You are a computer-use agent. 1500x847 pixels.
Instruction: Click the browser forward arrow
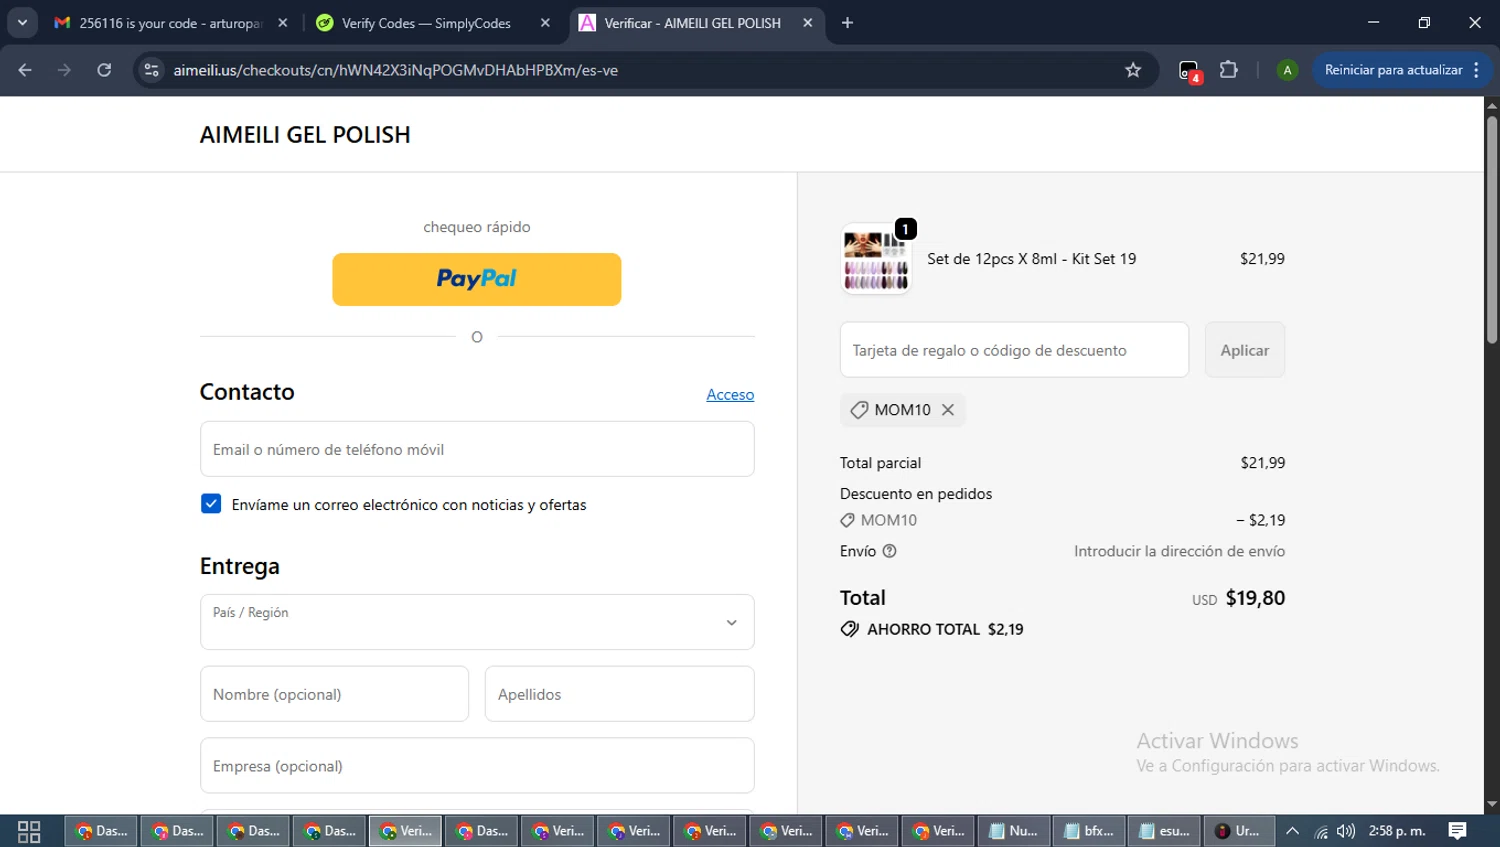65,70
